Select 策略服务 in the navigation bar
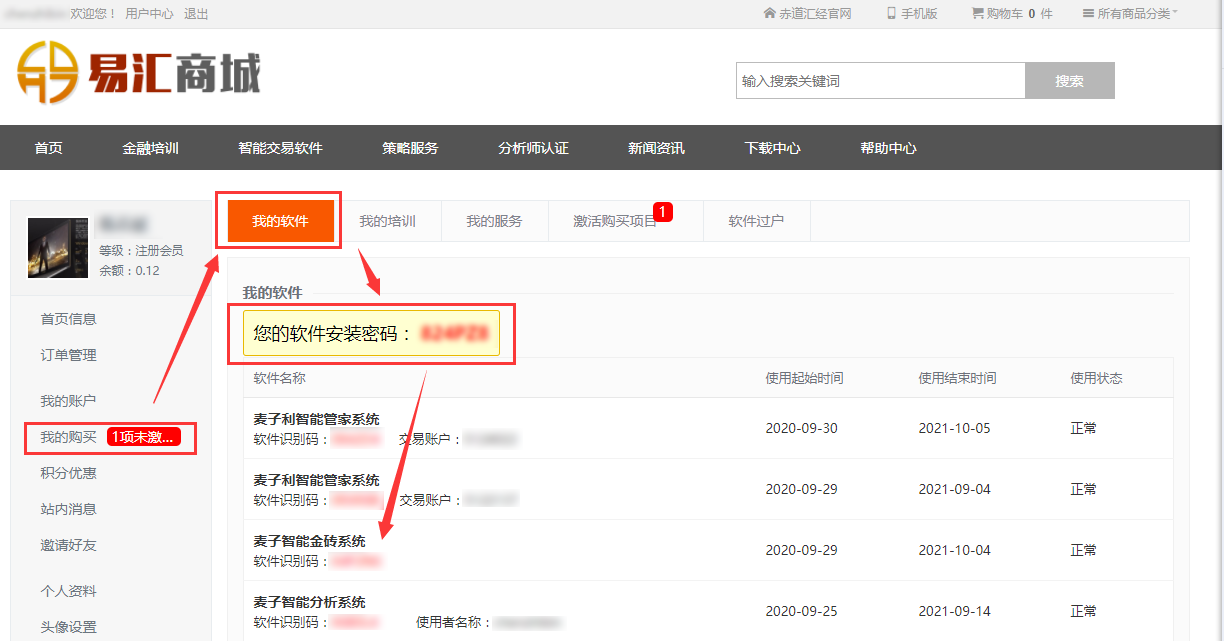This screenshot has width=1224, height=641. pos(410,148)
